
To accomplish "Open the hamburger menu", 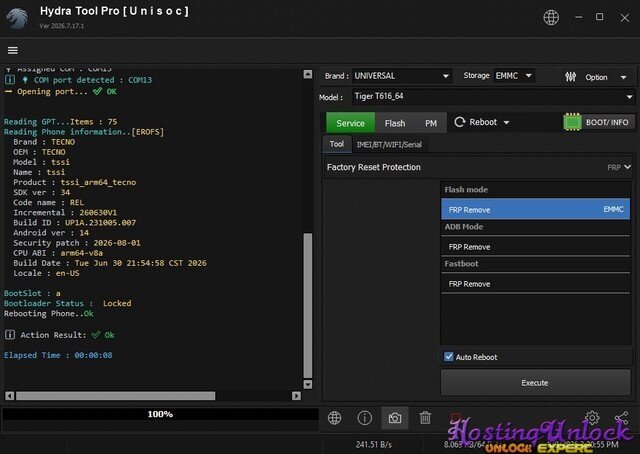I will point(13,50).
